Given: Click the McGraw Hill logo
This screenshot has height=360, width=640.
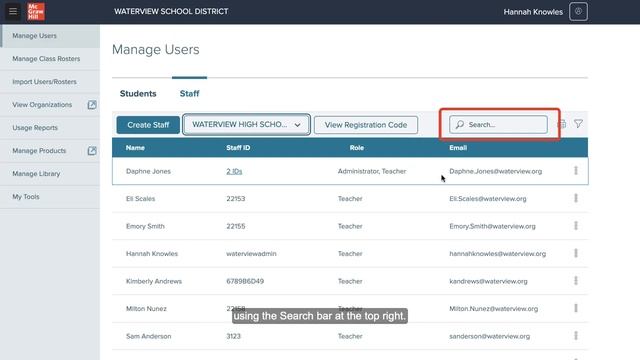Looking at the screenshot, I should coord(36,11).
